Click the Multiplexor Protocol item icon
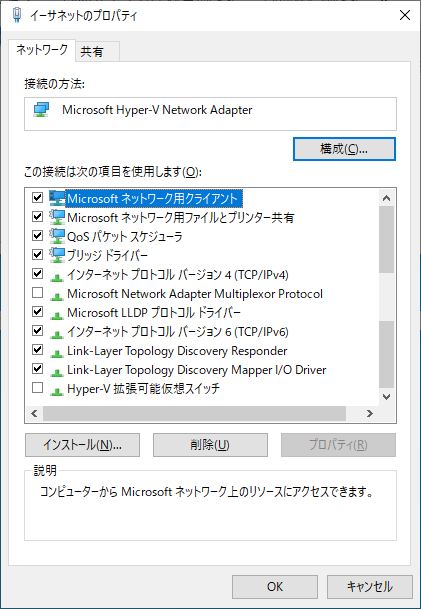 click(57, 296)
